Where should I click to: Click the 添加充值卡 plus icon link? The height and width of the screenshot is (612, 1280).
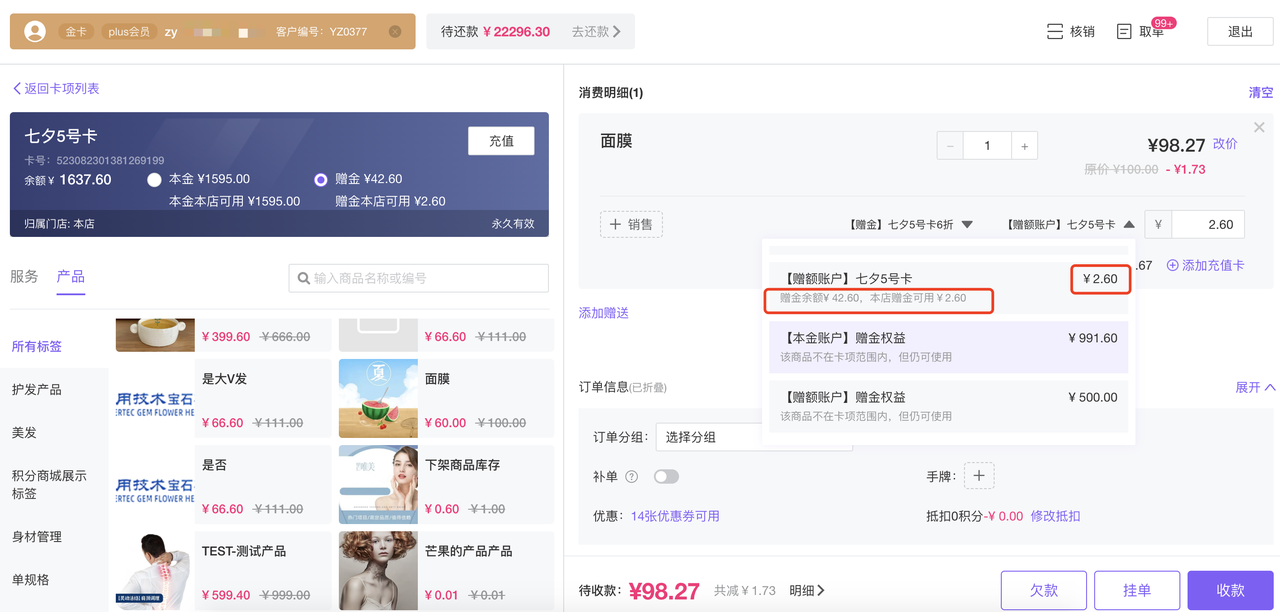1205,265
